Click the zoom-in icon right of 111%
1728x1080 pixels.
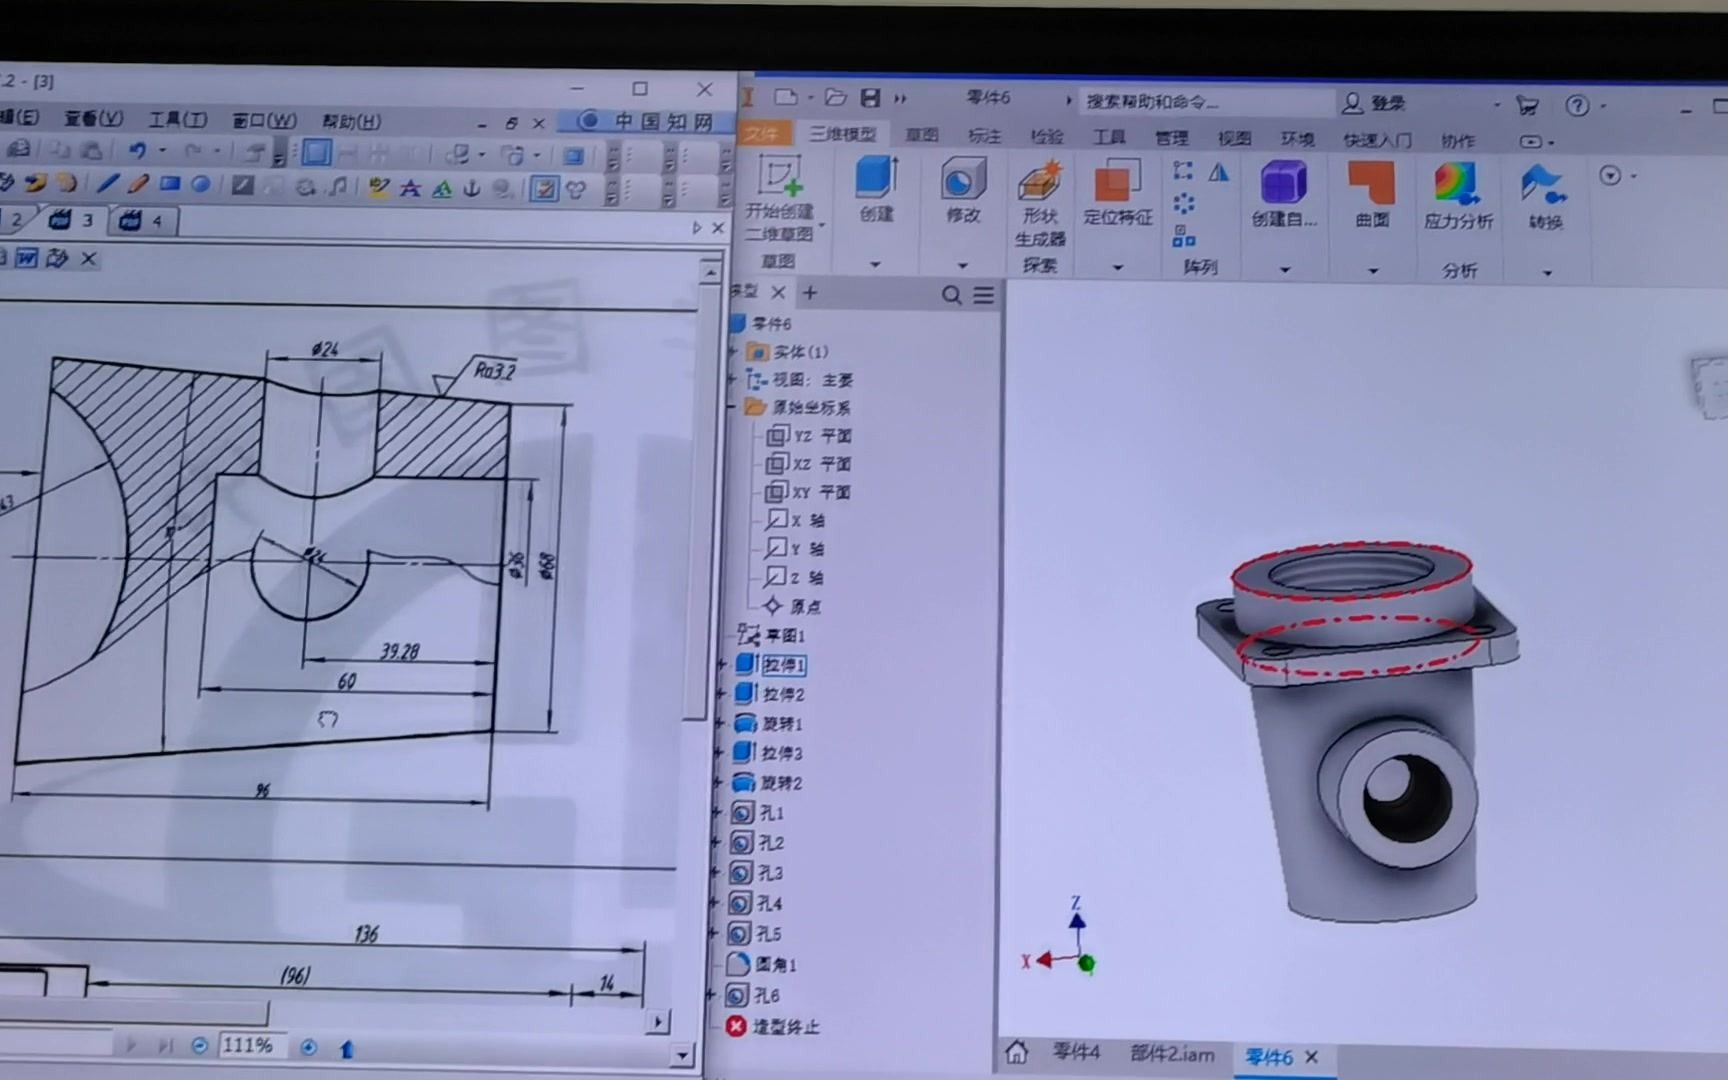(308, 1047)
